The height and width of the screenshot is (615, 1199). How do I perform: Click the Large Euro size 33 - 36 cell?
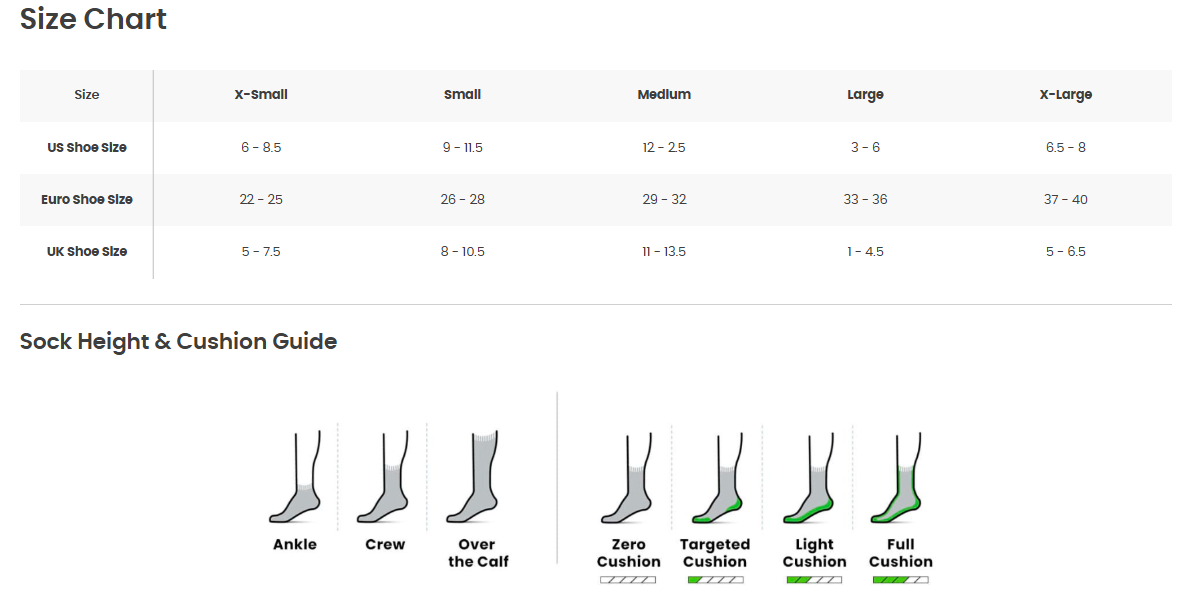(865, 199)
